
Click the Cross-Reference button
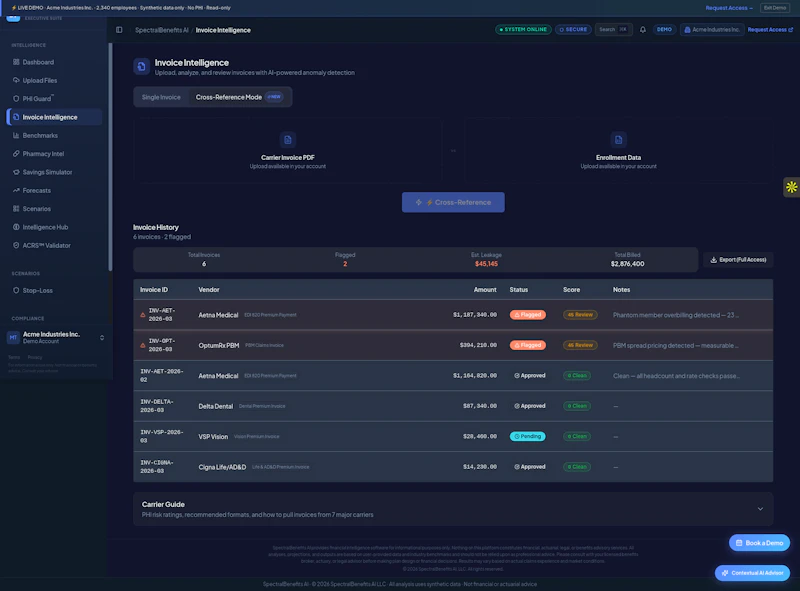453,203
